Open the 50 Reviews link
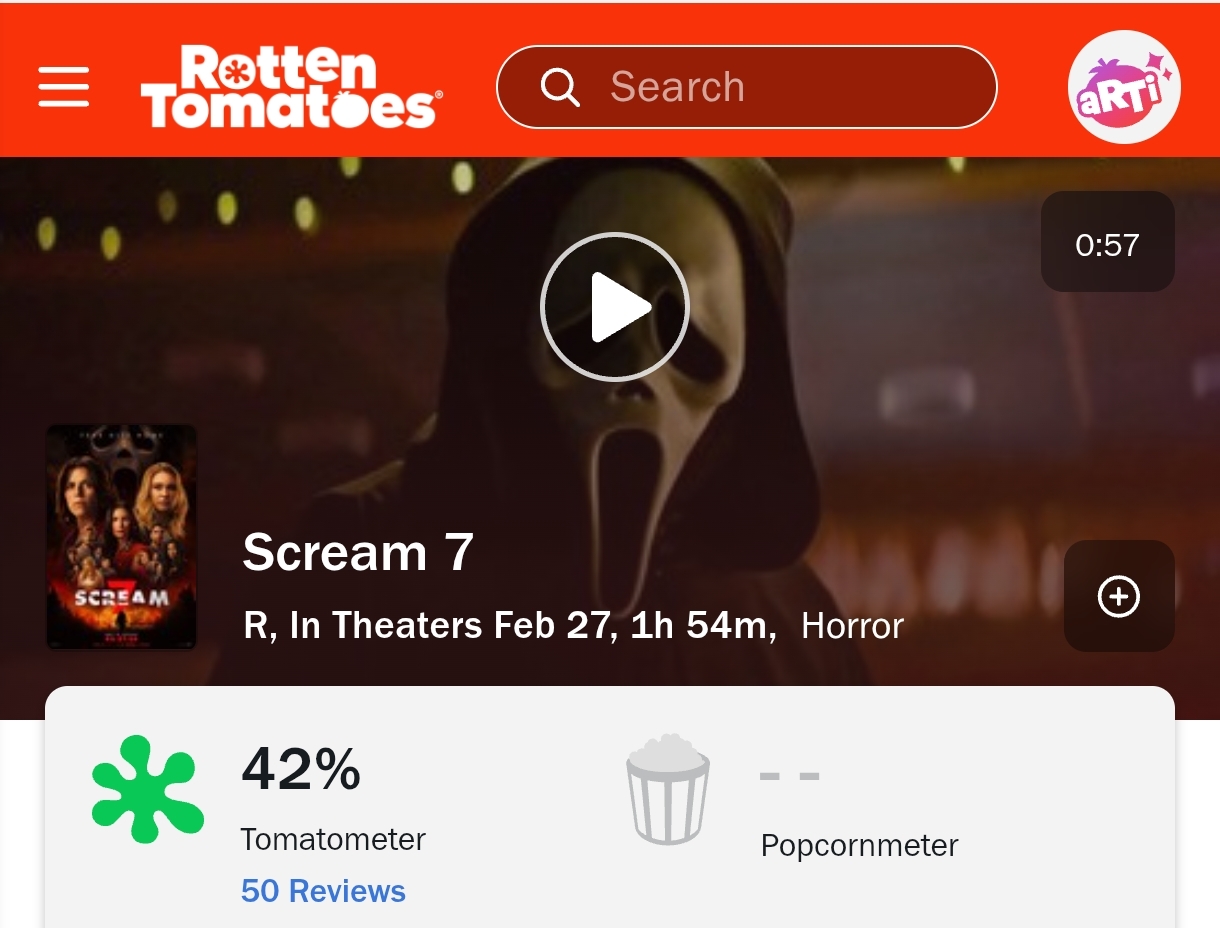The height and width of the screenshot is (928, 1220). [x=323, y=891]
